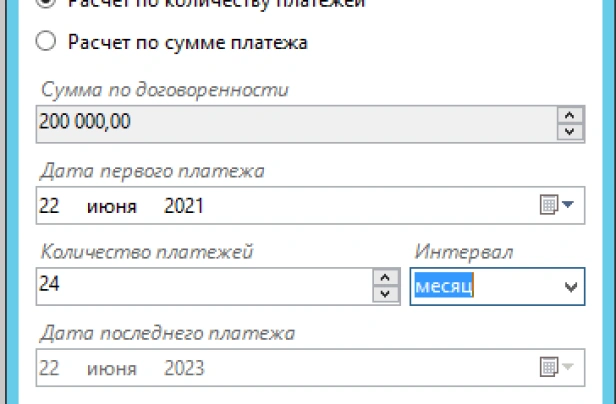Decrease the agreement sum with down arrow

click(569, 131)
